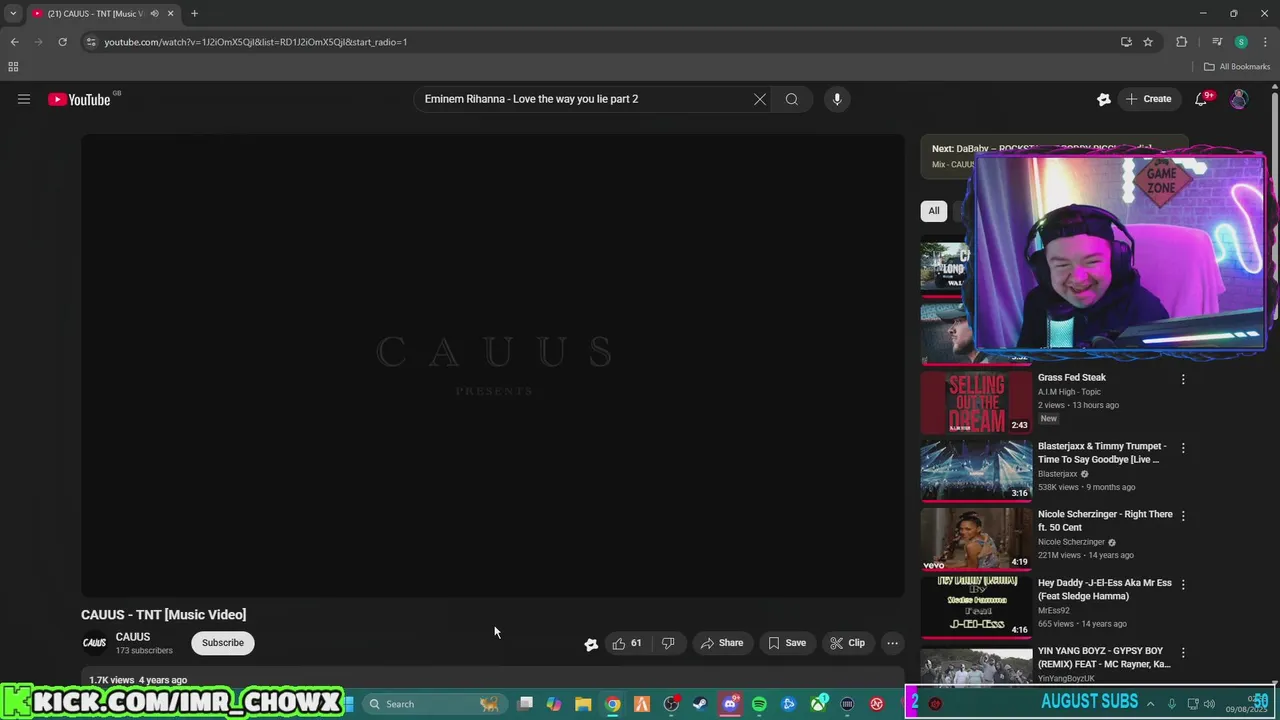Select the All filter chip
This screenshot has width=1280, height=720.
(933, 211)
